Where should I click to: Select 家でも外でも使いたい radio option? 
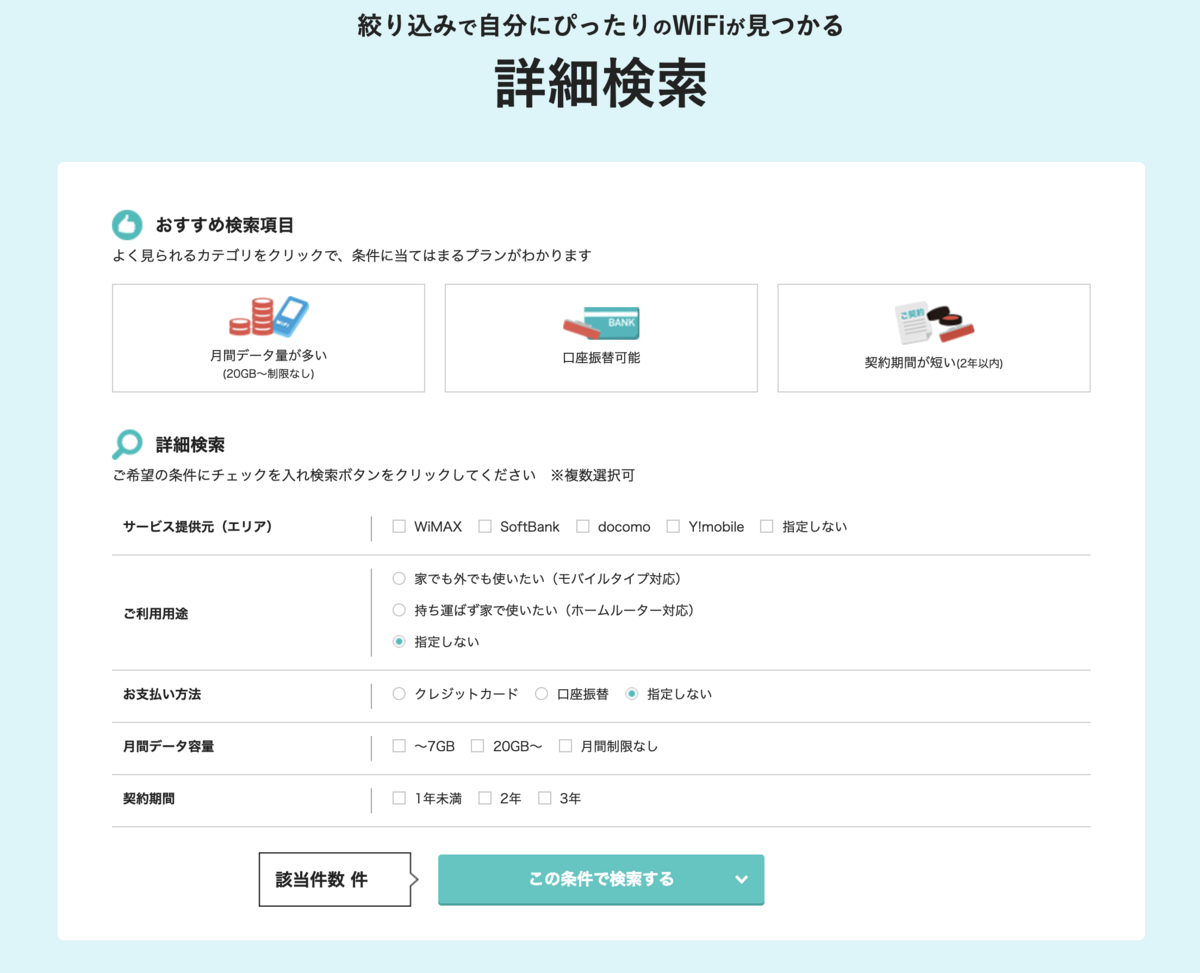click(x=399, y=578)
